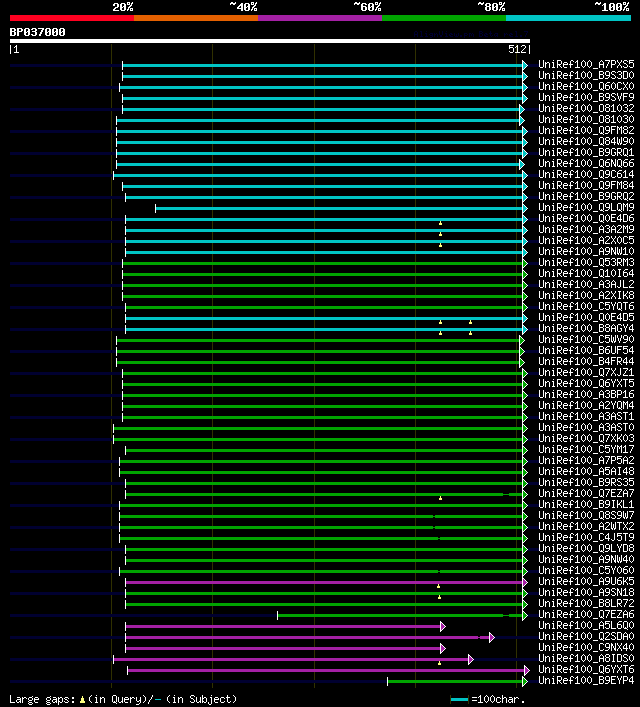Open the UniRef100_B9SVF9 hit
Screen dimensions: 640x707
[586, 97]
